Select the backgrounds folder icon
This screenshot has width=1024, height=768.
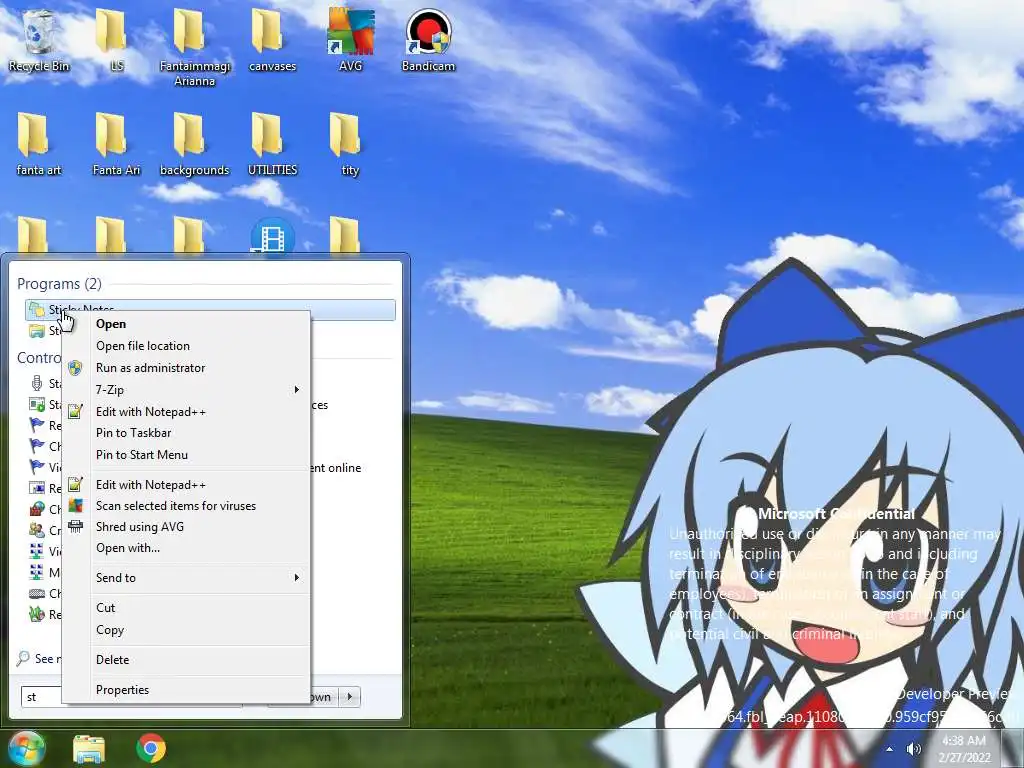coord(195,144)
